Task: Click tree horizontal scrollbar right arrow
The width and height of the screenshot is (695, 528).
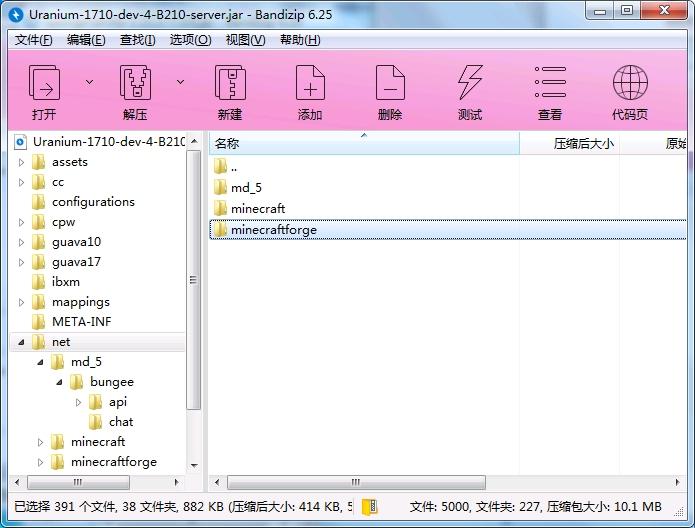Action: [x=176, y=482]
